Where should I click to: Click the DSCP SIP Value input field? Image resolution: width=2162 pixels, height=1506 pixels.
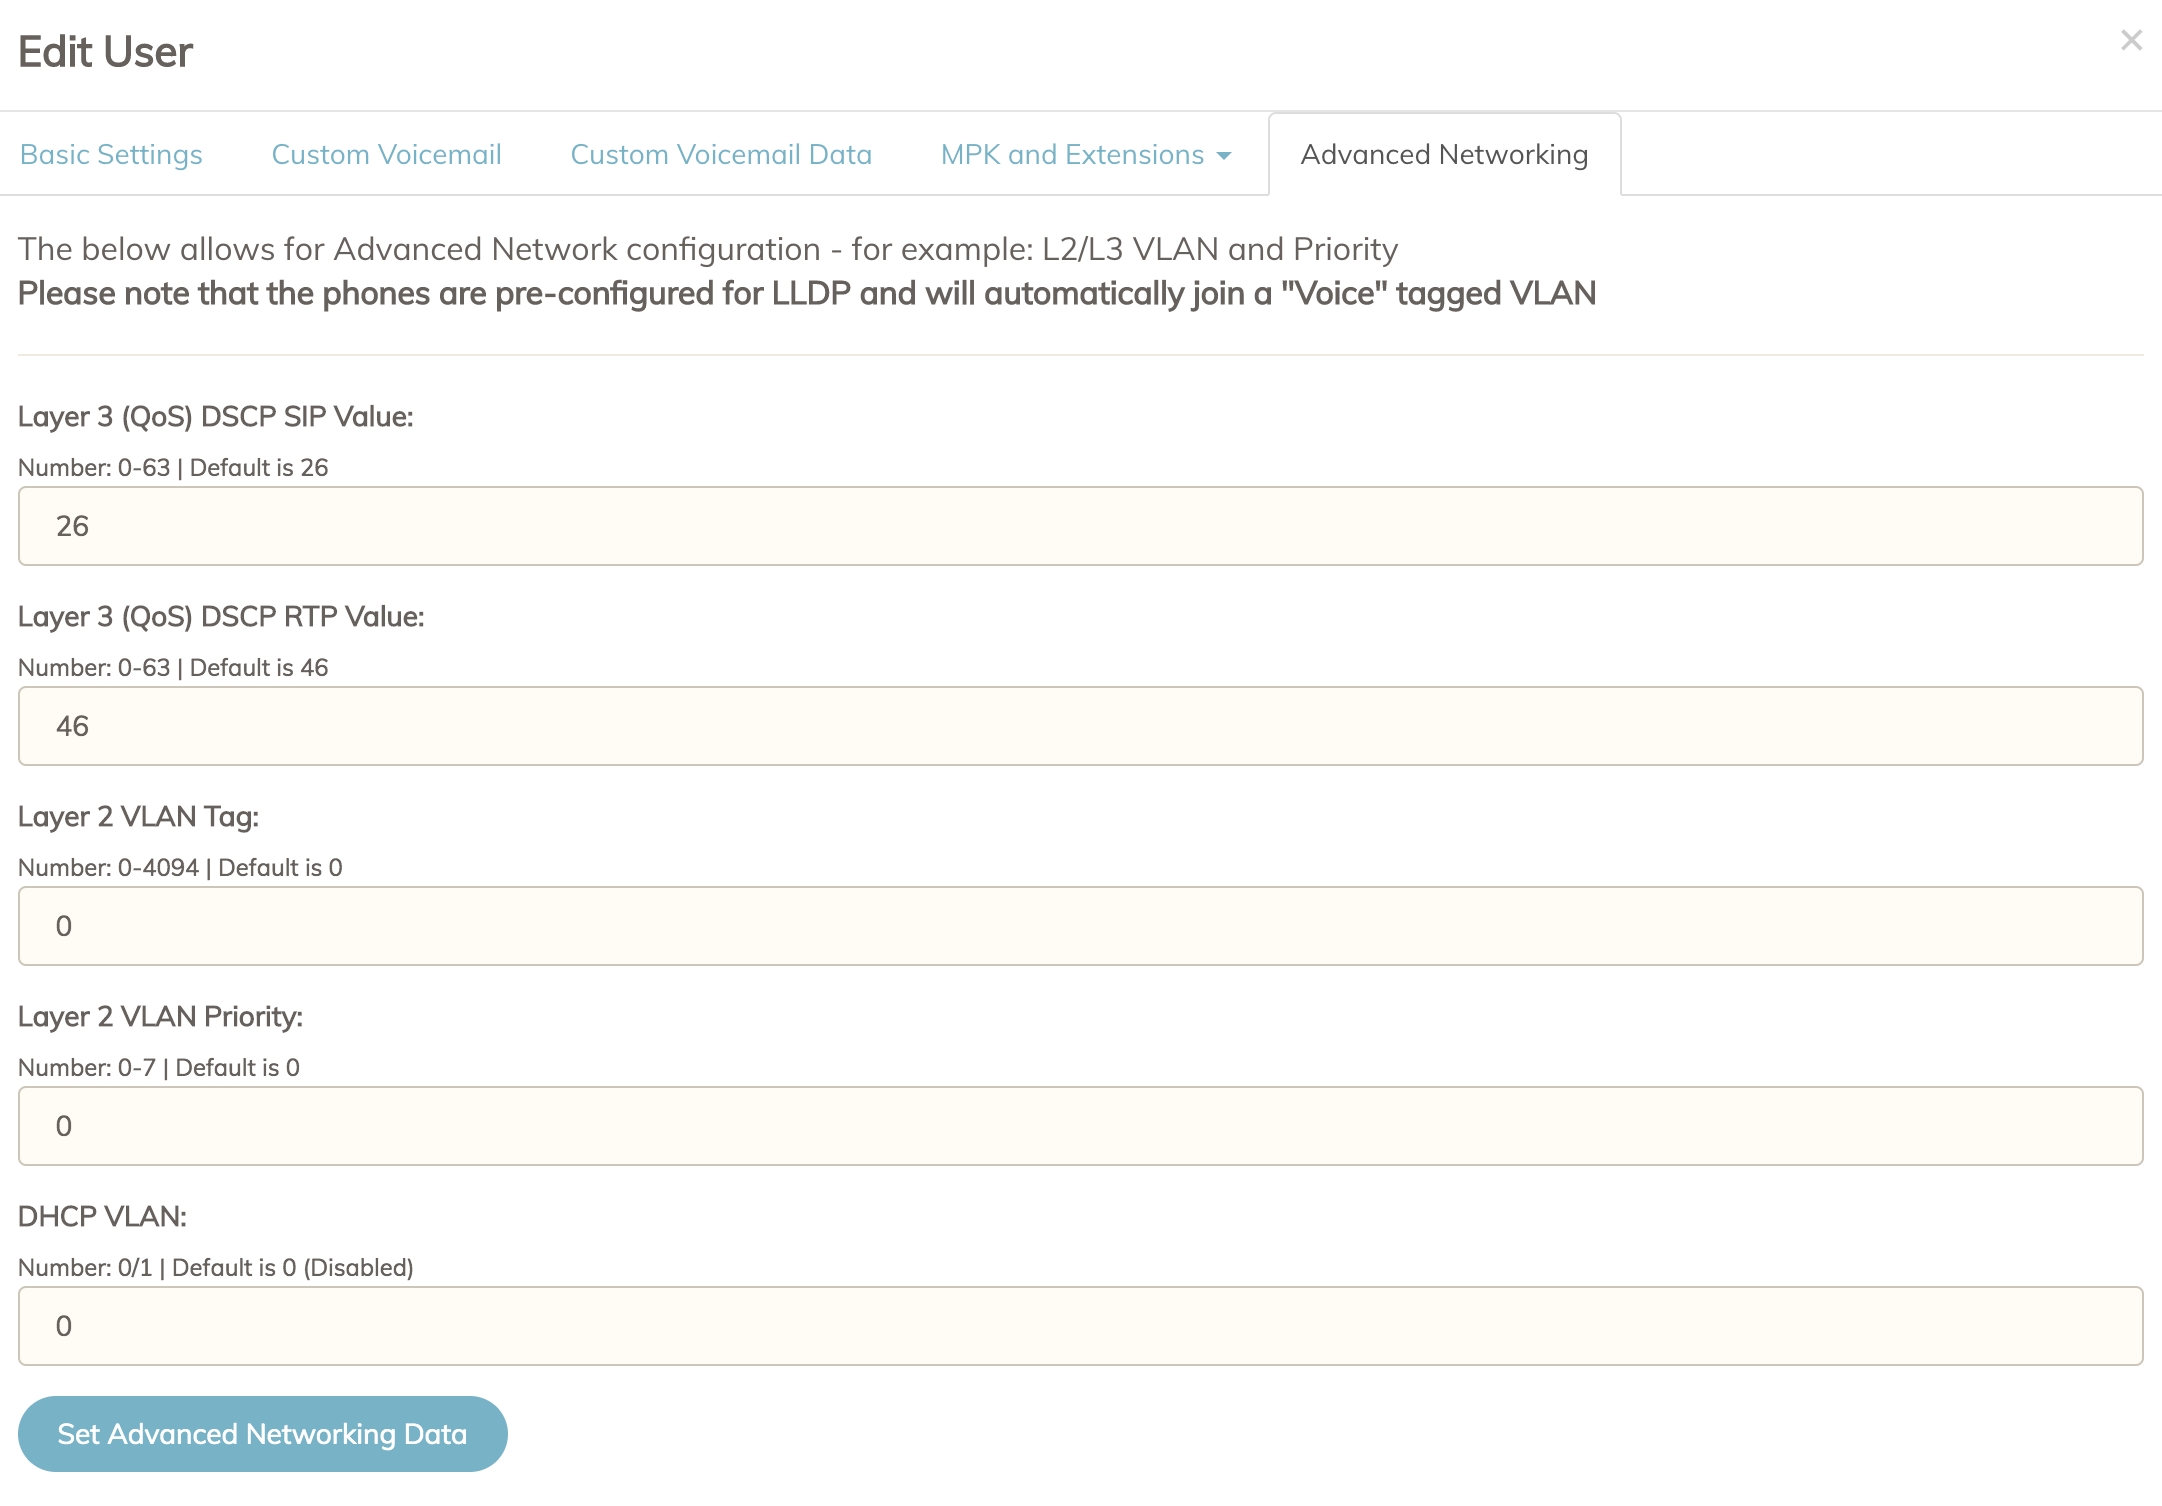click(1080, 526)
